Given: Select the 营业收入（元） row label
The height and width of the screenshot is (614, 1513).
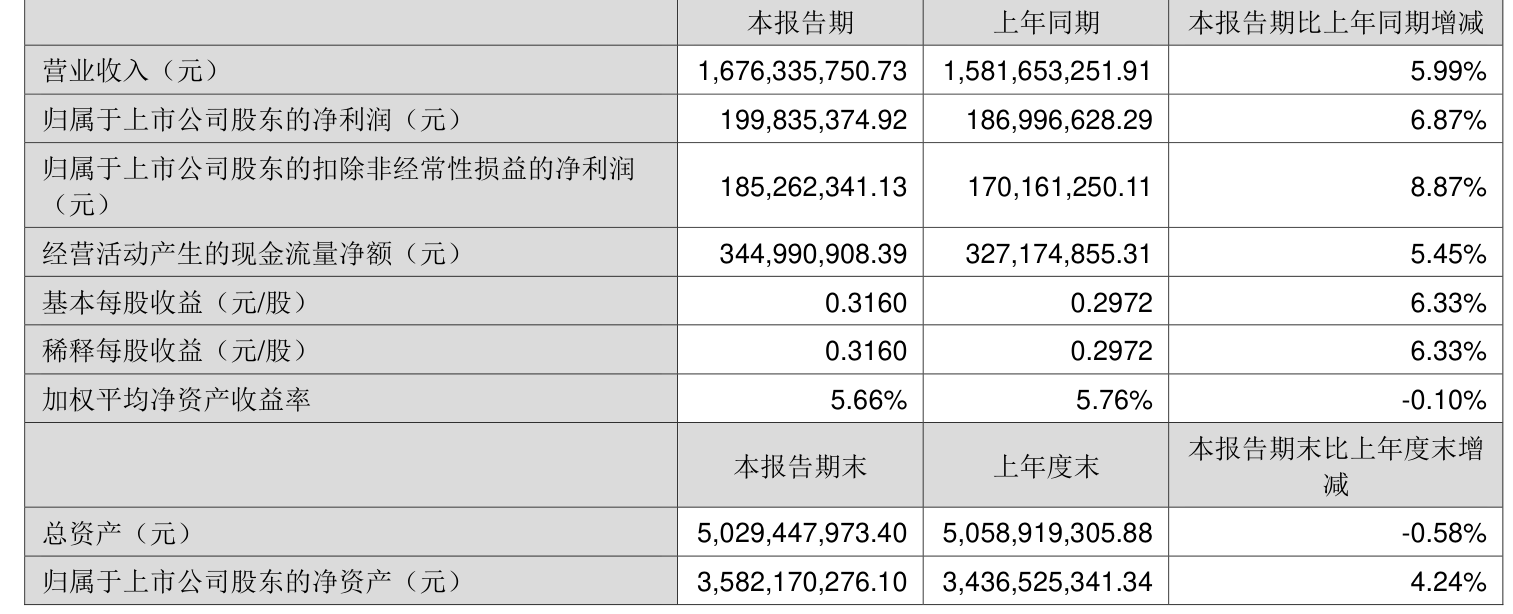Looking at the screenshot, I should coord(129,70).
